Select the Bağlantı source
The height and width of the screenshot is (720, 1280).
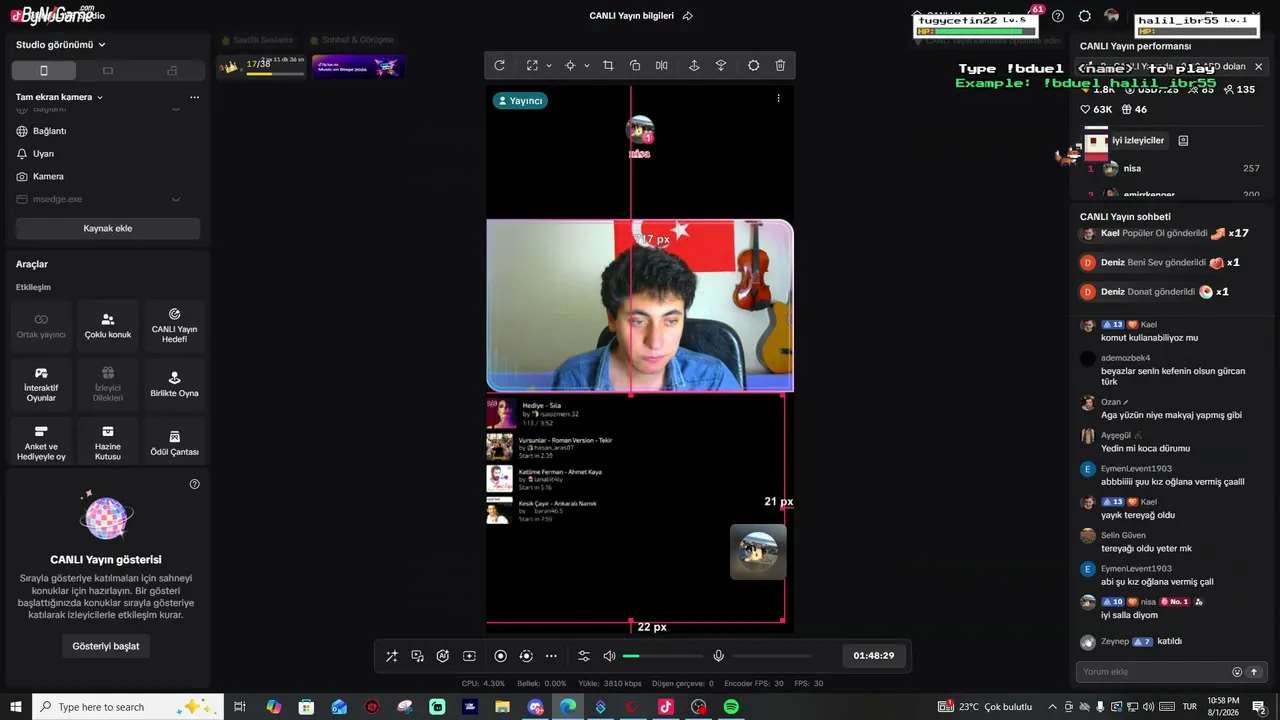(x=107, y=131)
